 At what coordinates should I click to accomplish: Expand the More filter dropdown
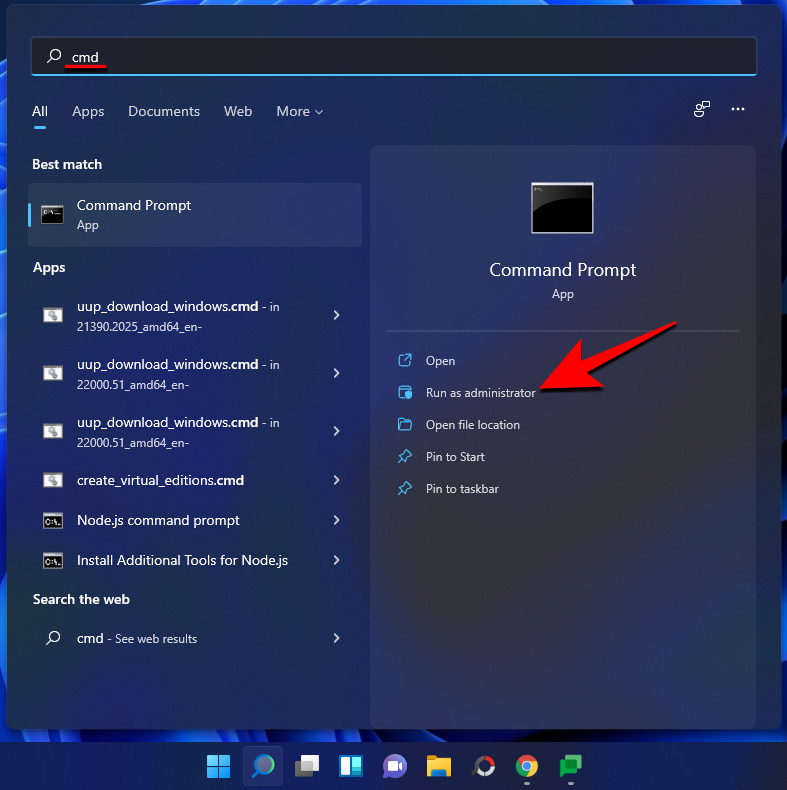(x=300, y=112)
